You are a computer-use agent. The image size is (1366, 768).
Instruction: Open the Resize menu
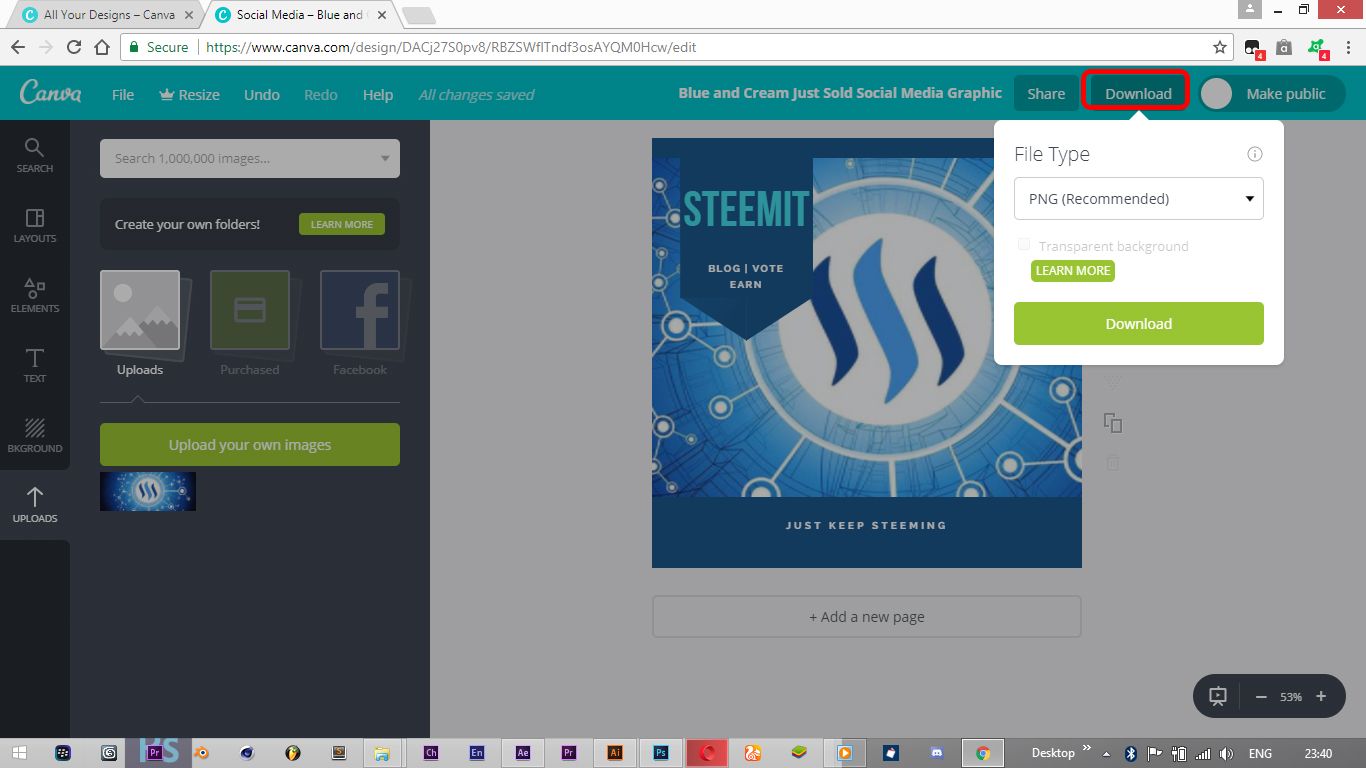point(189,94)
